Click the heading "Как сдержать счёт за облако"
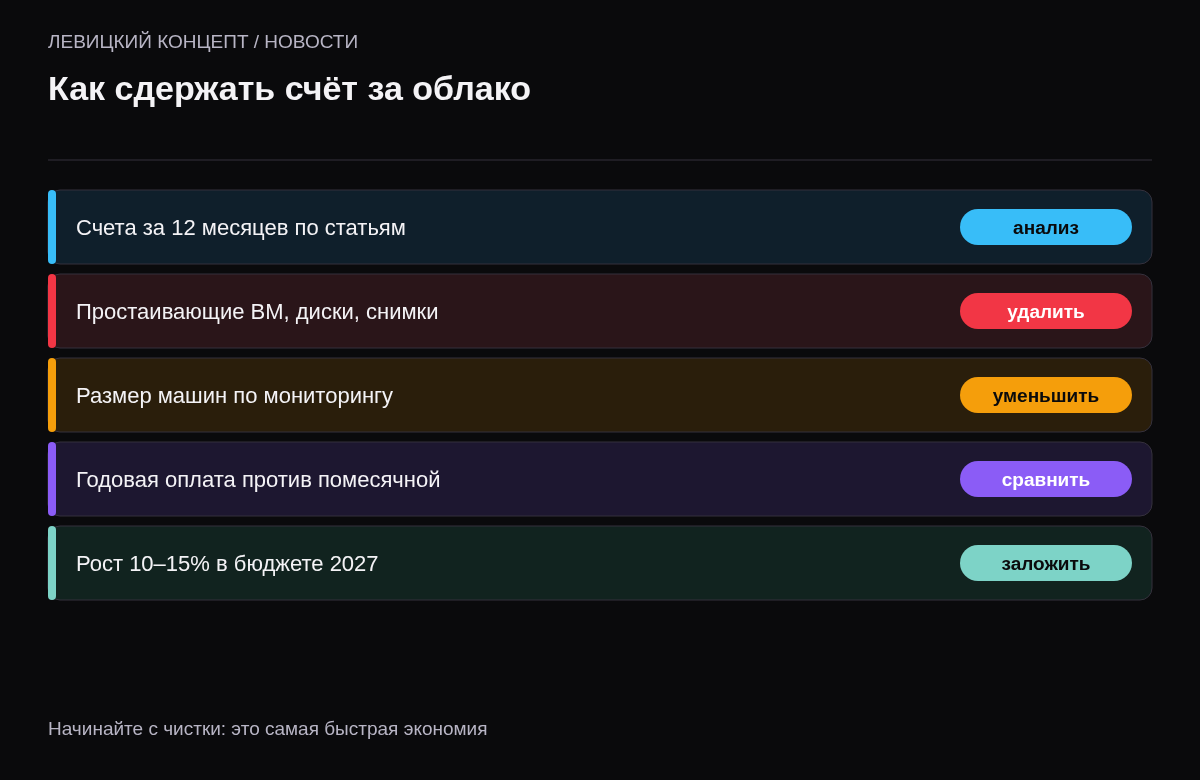Image resolution: width=1200 pixels, height=780 pixels. point(289,89)
